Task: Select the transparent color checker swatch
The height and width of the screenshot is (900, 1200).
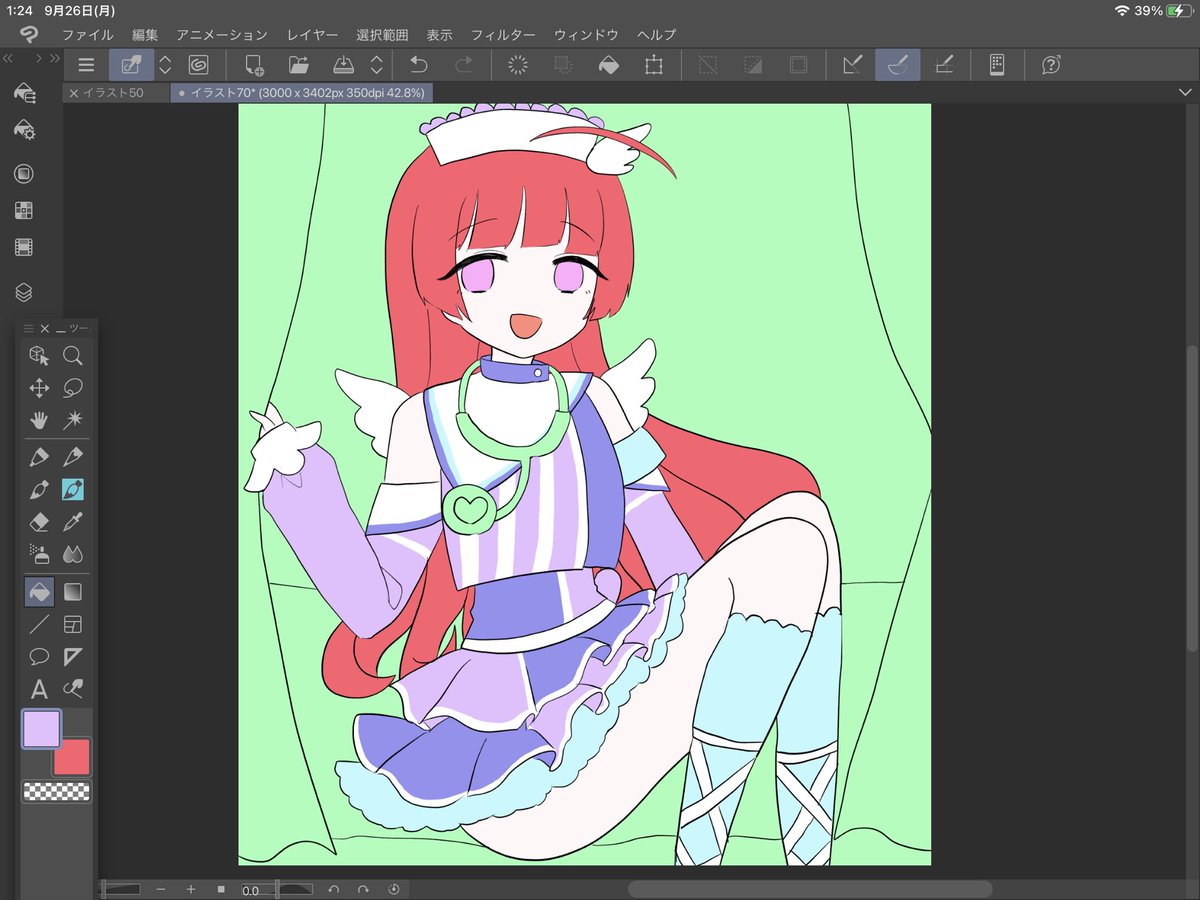Action: 57,792
